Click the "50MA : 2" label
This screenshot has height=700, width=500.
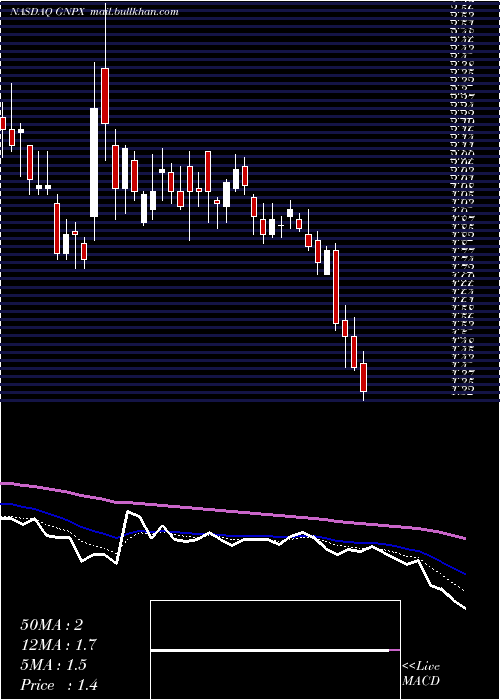pos(51,625)
